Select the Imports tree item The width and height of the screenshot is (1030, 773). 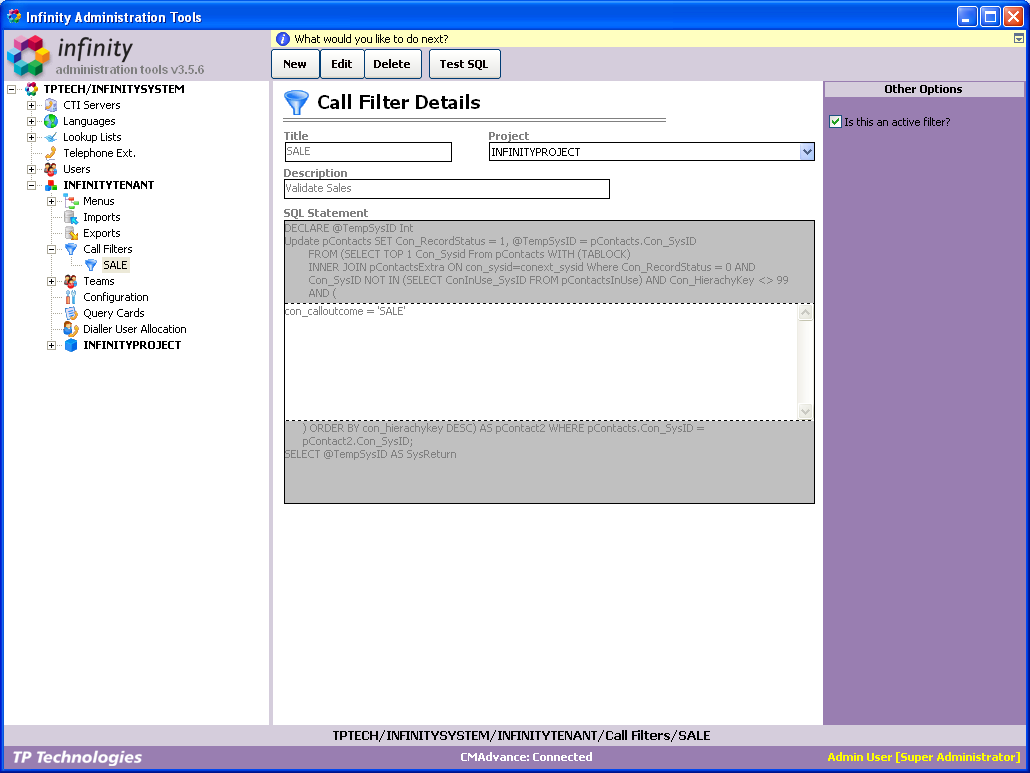click(x=102, y=217)
